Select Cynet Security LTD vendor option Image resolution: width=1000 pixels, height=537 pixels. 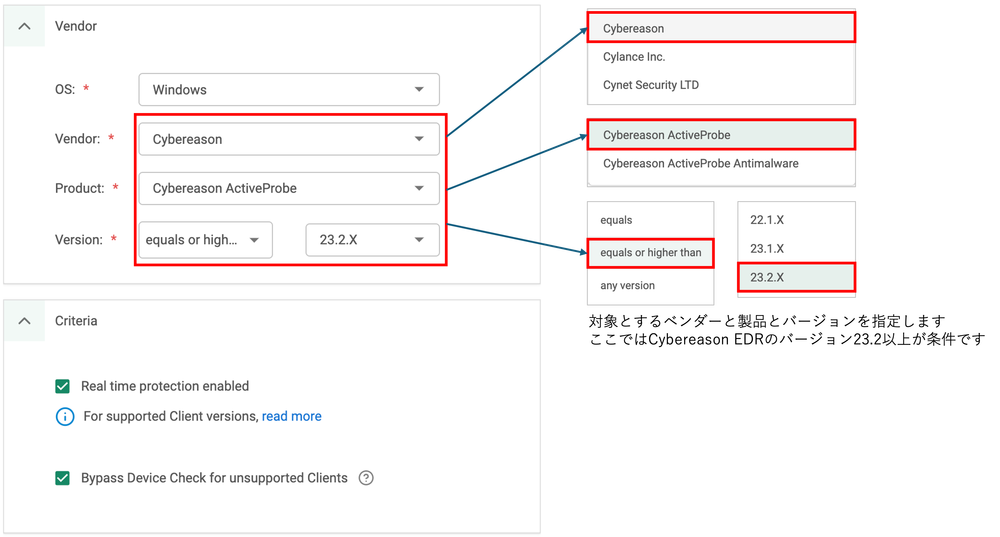721,85
